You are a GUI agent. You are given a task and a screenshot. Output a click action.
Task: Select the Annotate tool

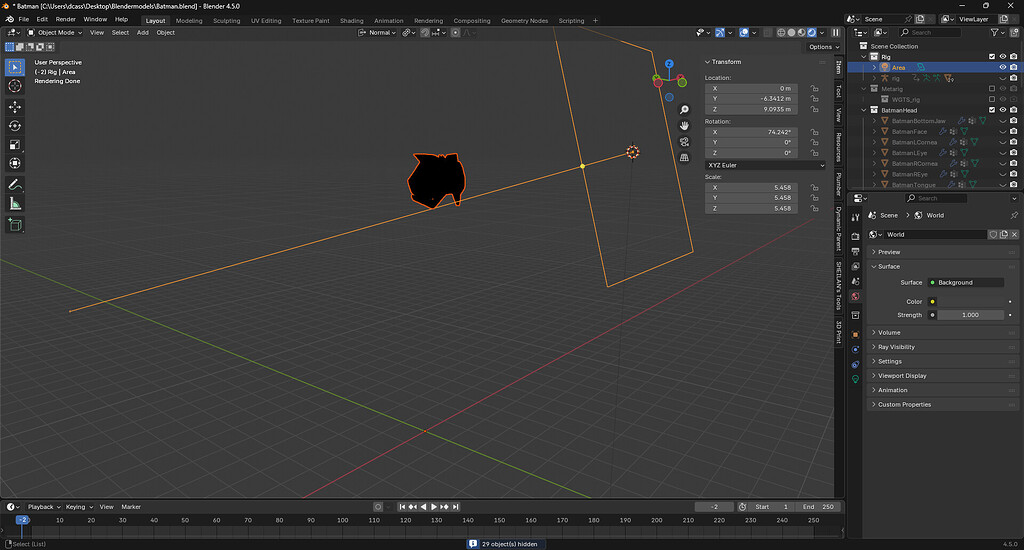[15, 185]
